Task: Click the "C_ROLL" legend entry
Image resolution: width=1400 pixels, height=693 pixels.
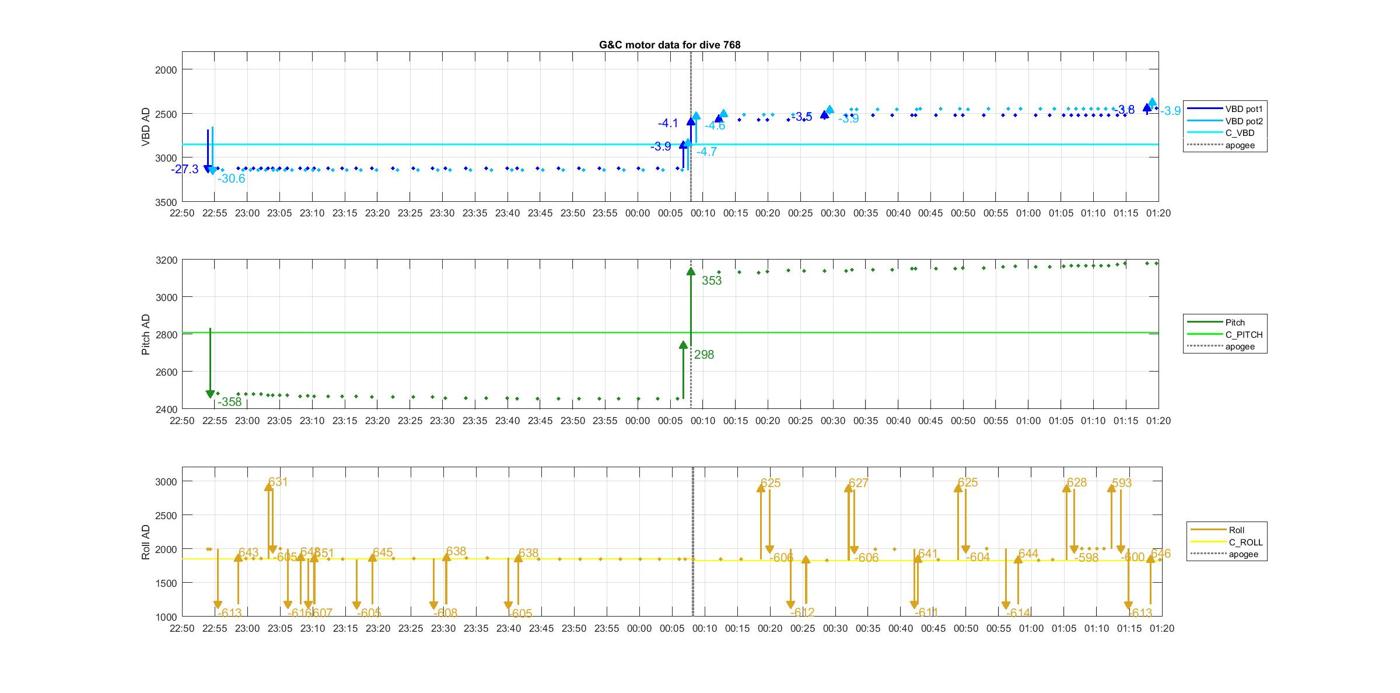Action: (1245, 542)
